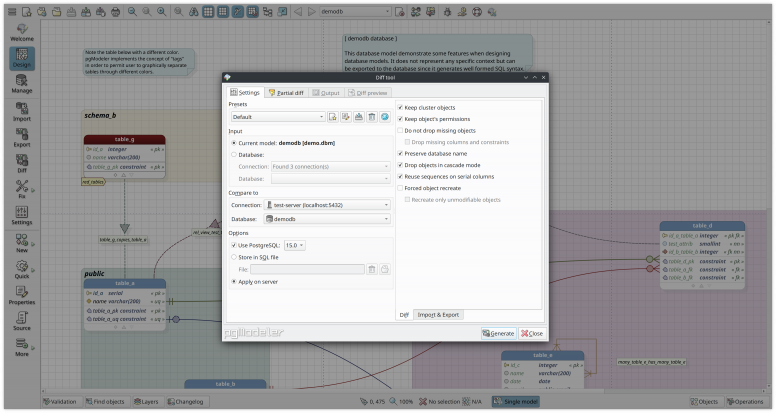Go to the next model arrow
776x413 pixels.
point(311,11)
